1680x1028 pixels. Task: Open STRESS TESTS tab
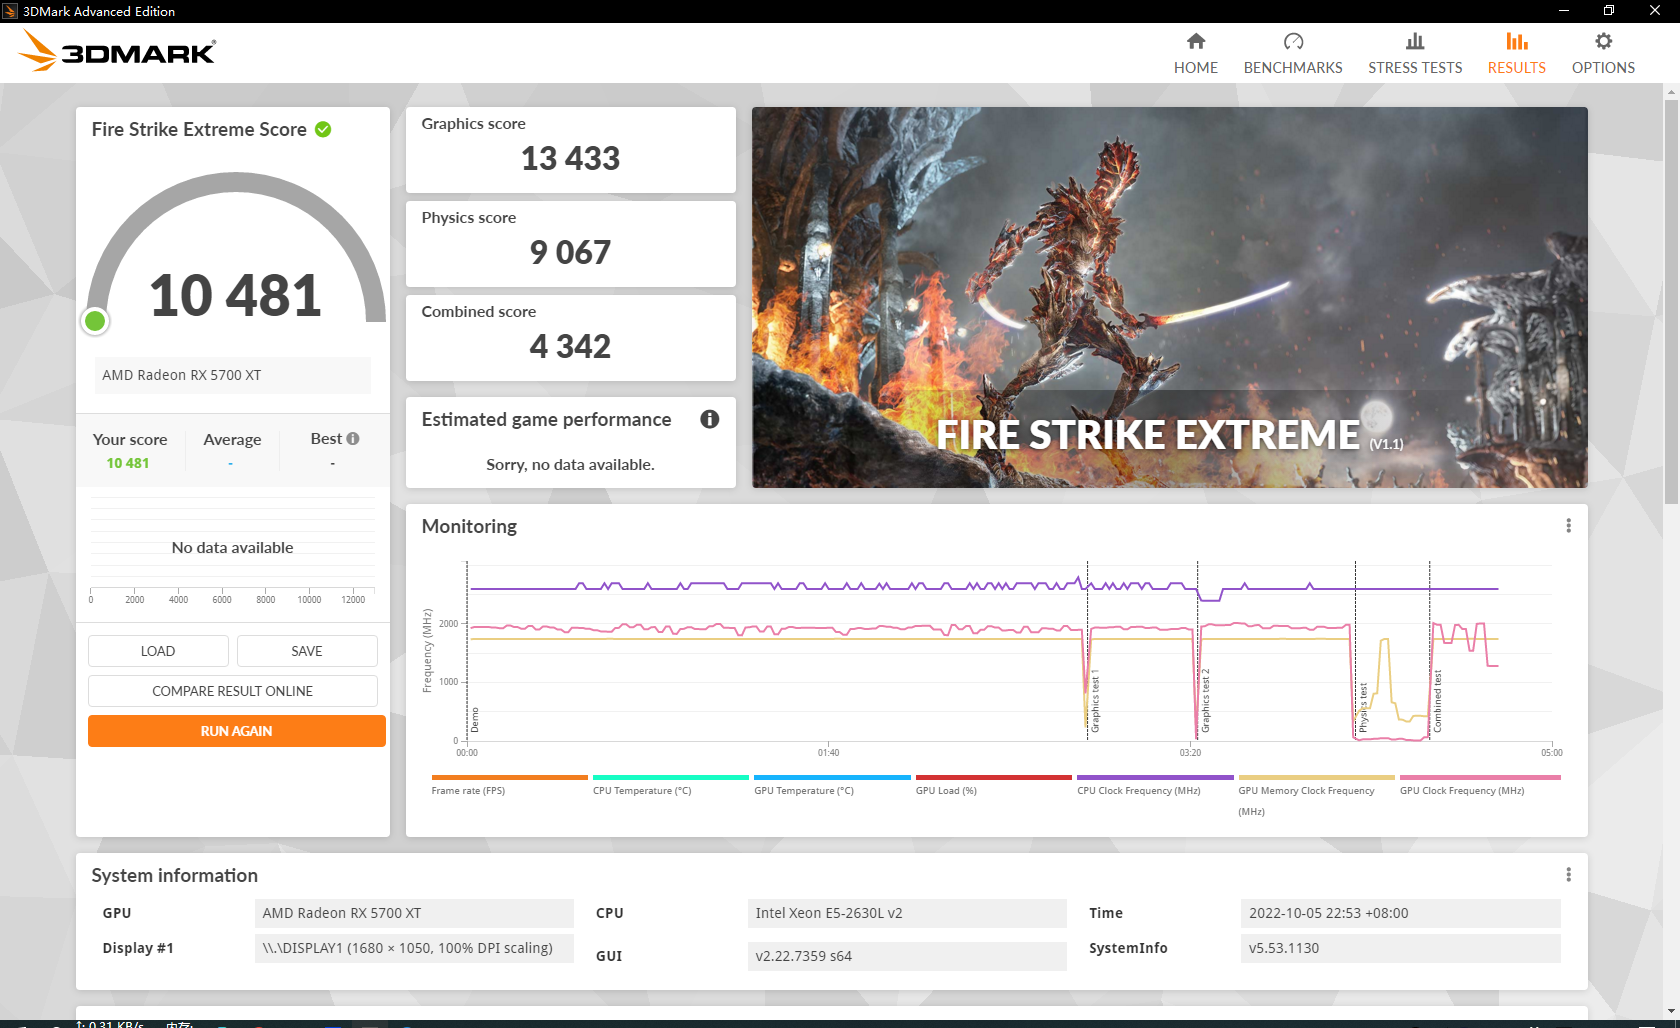[x=1415, y=54]
